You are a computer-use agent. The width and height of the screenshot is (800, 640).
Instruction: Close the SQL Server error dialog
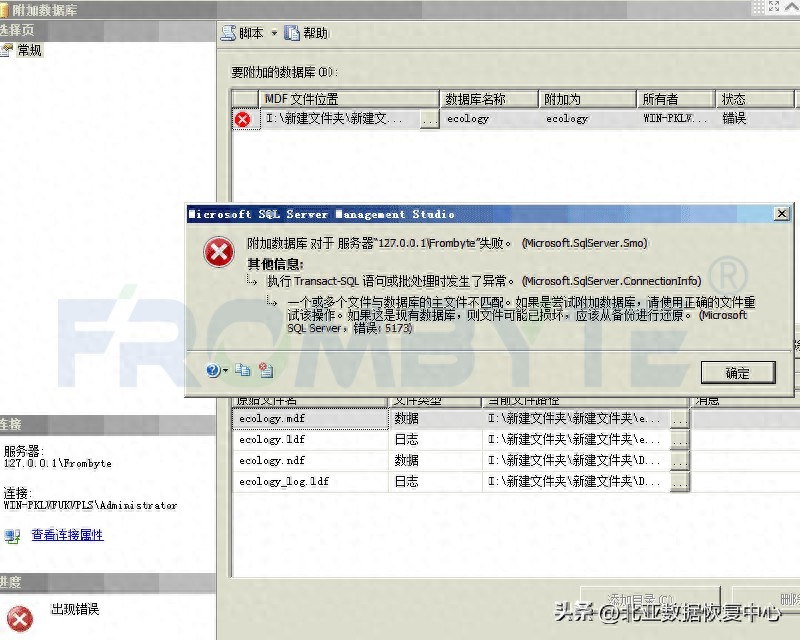click(782, 214)
